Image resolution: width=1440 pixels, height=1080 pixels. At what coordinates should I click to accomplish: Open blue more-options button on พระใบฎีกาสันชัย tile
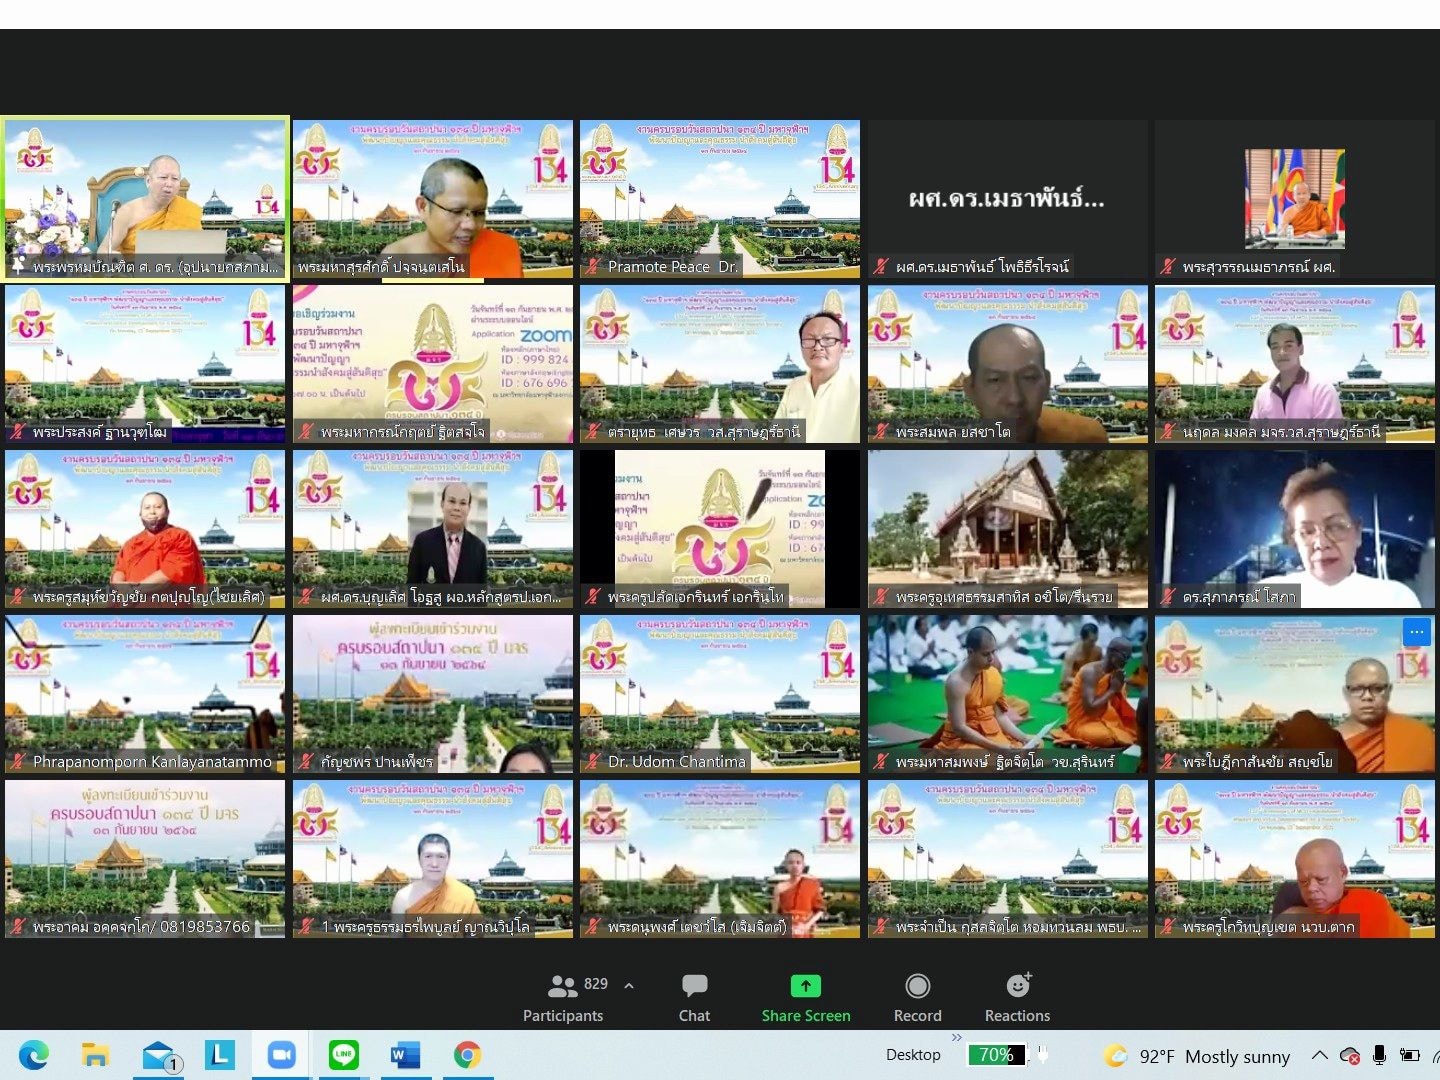point(1417,631)
